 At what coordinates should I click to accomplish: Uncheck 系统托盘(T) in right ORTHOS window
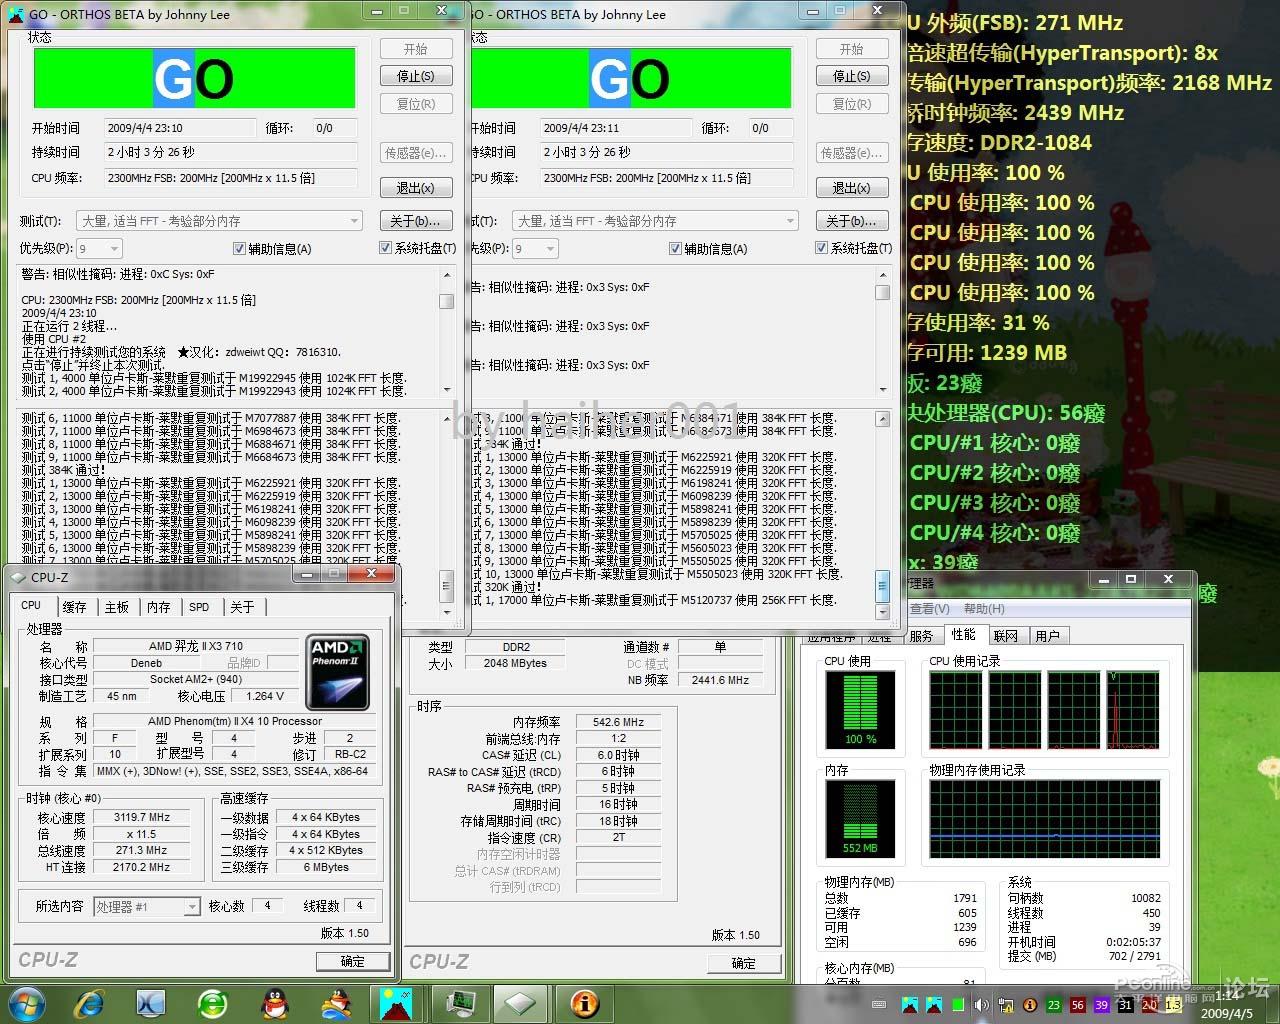tap(822, 249)
